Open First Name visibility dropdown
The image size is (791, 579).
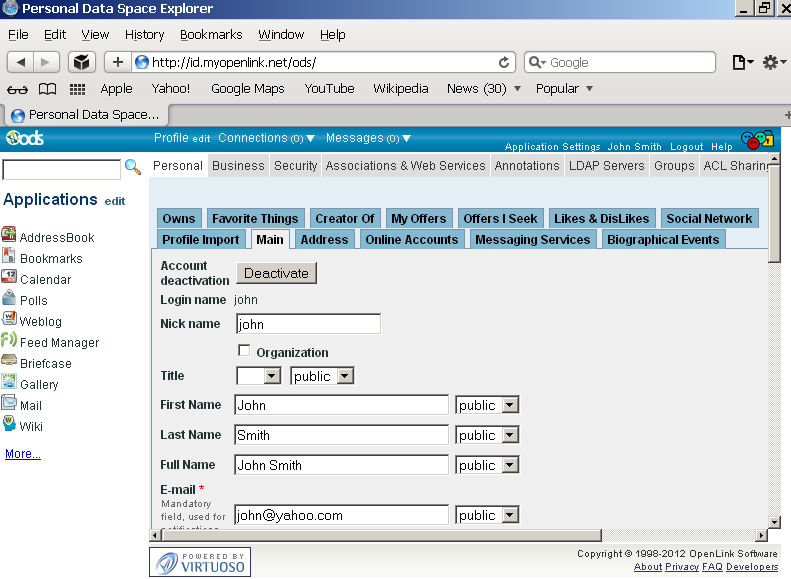pyautogui.click(x=509, y=405)
